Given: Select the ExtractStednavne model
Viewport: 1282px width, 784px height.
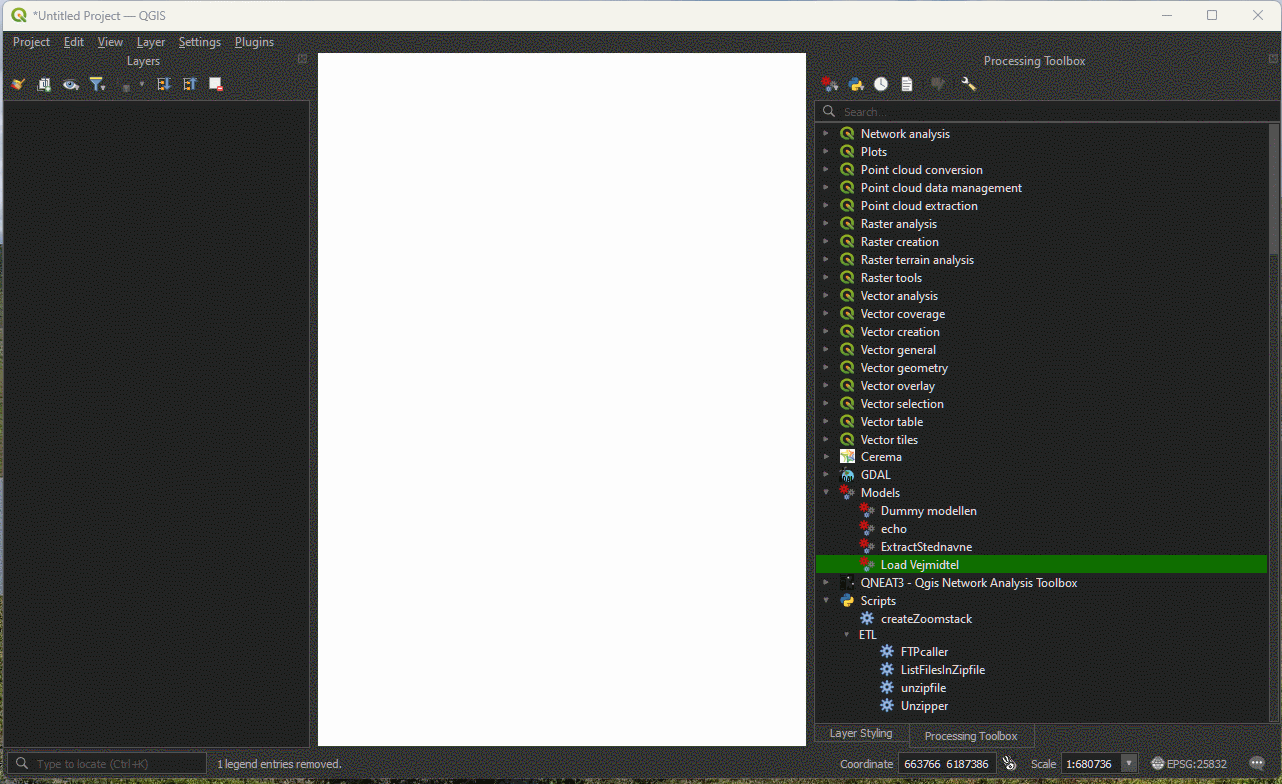Looking at the screenshot, I should tap(926, 547).
